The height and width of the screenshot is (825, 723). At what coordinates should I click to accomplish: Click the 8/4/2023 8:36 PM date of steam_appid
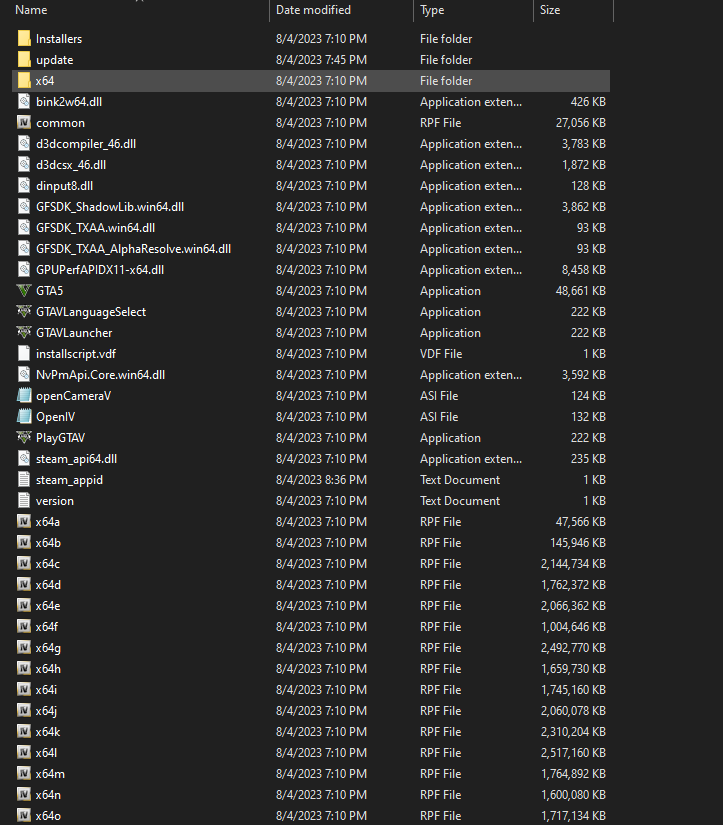(322, 480)
